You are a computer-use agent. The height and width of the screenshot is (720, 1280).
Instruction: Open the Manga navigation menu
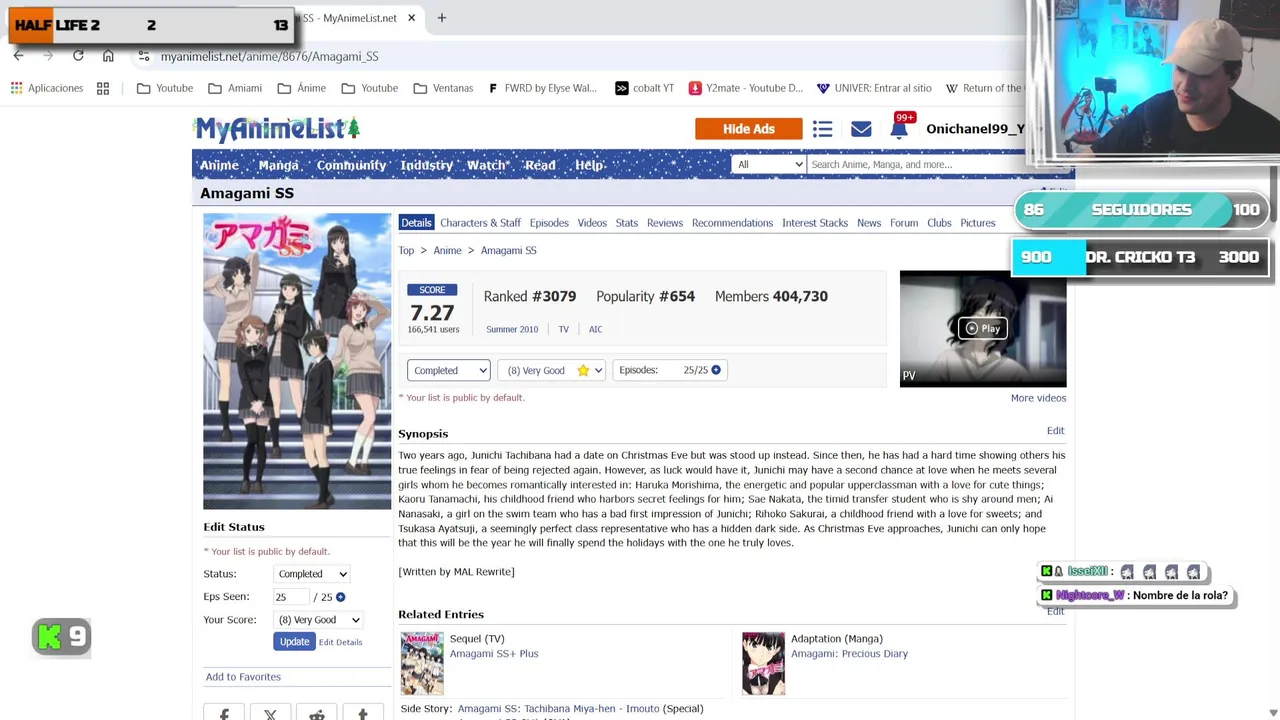[278, 165]
